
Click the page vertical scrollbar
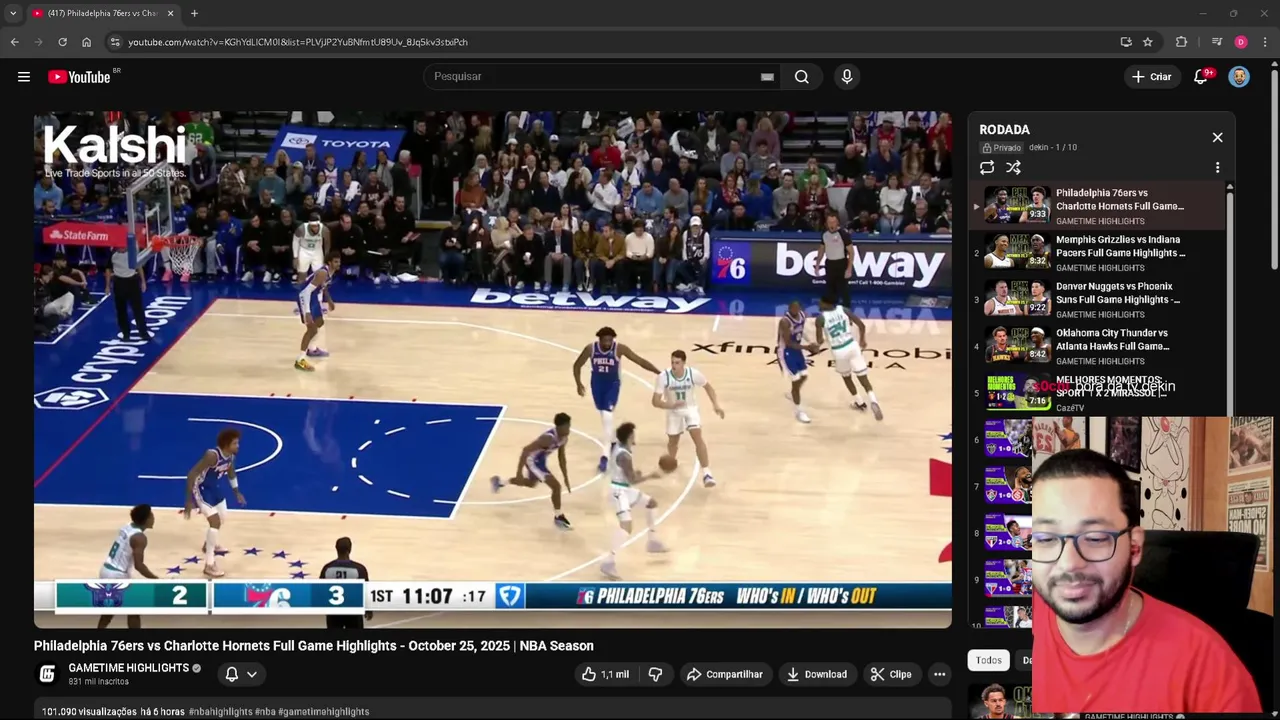click(x=1274, y=170)
